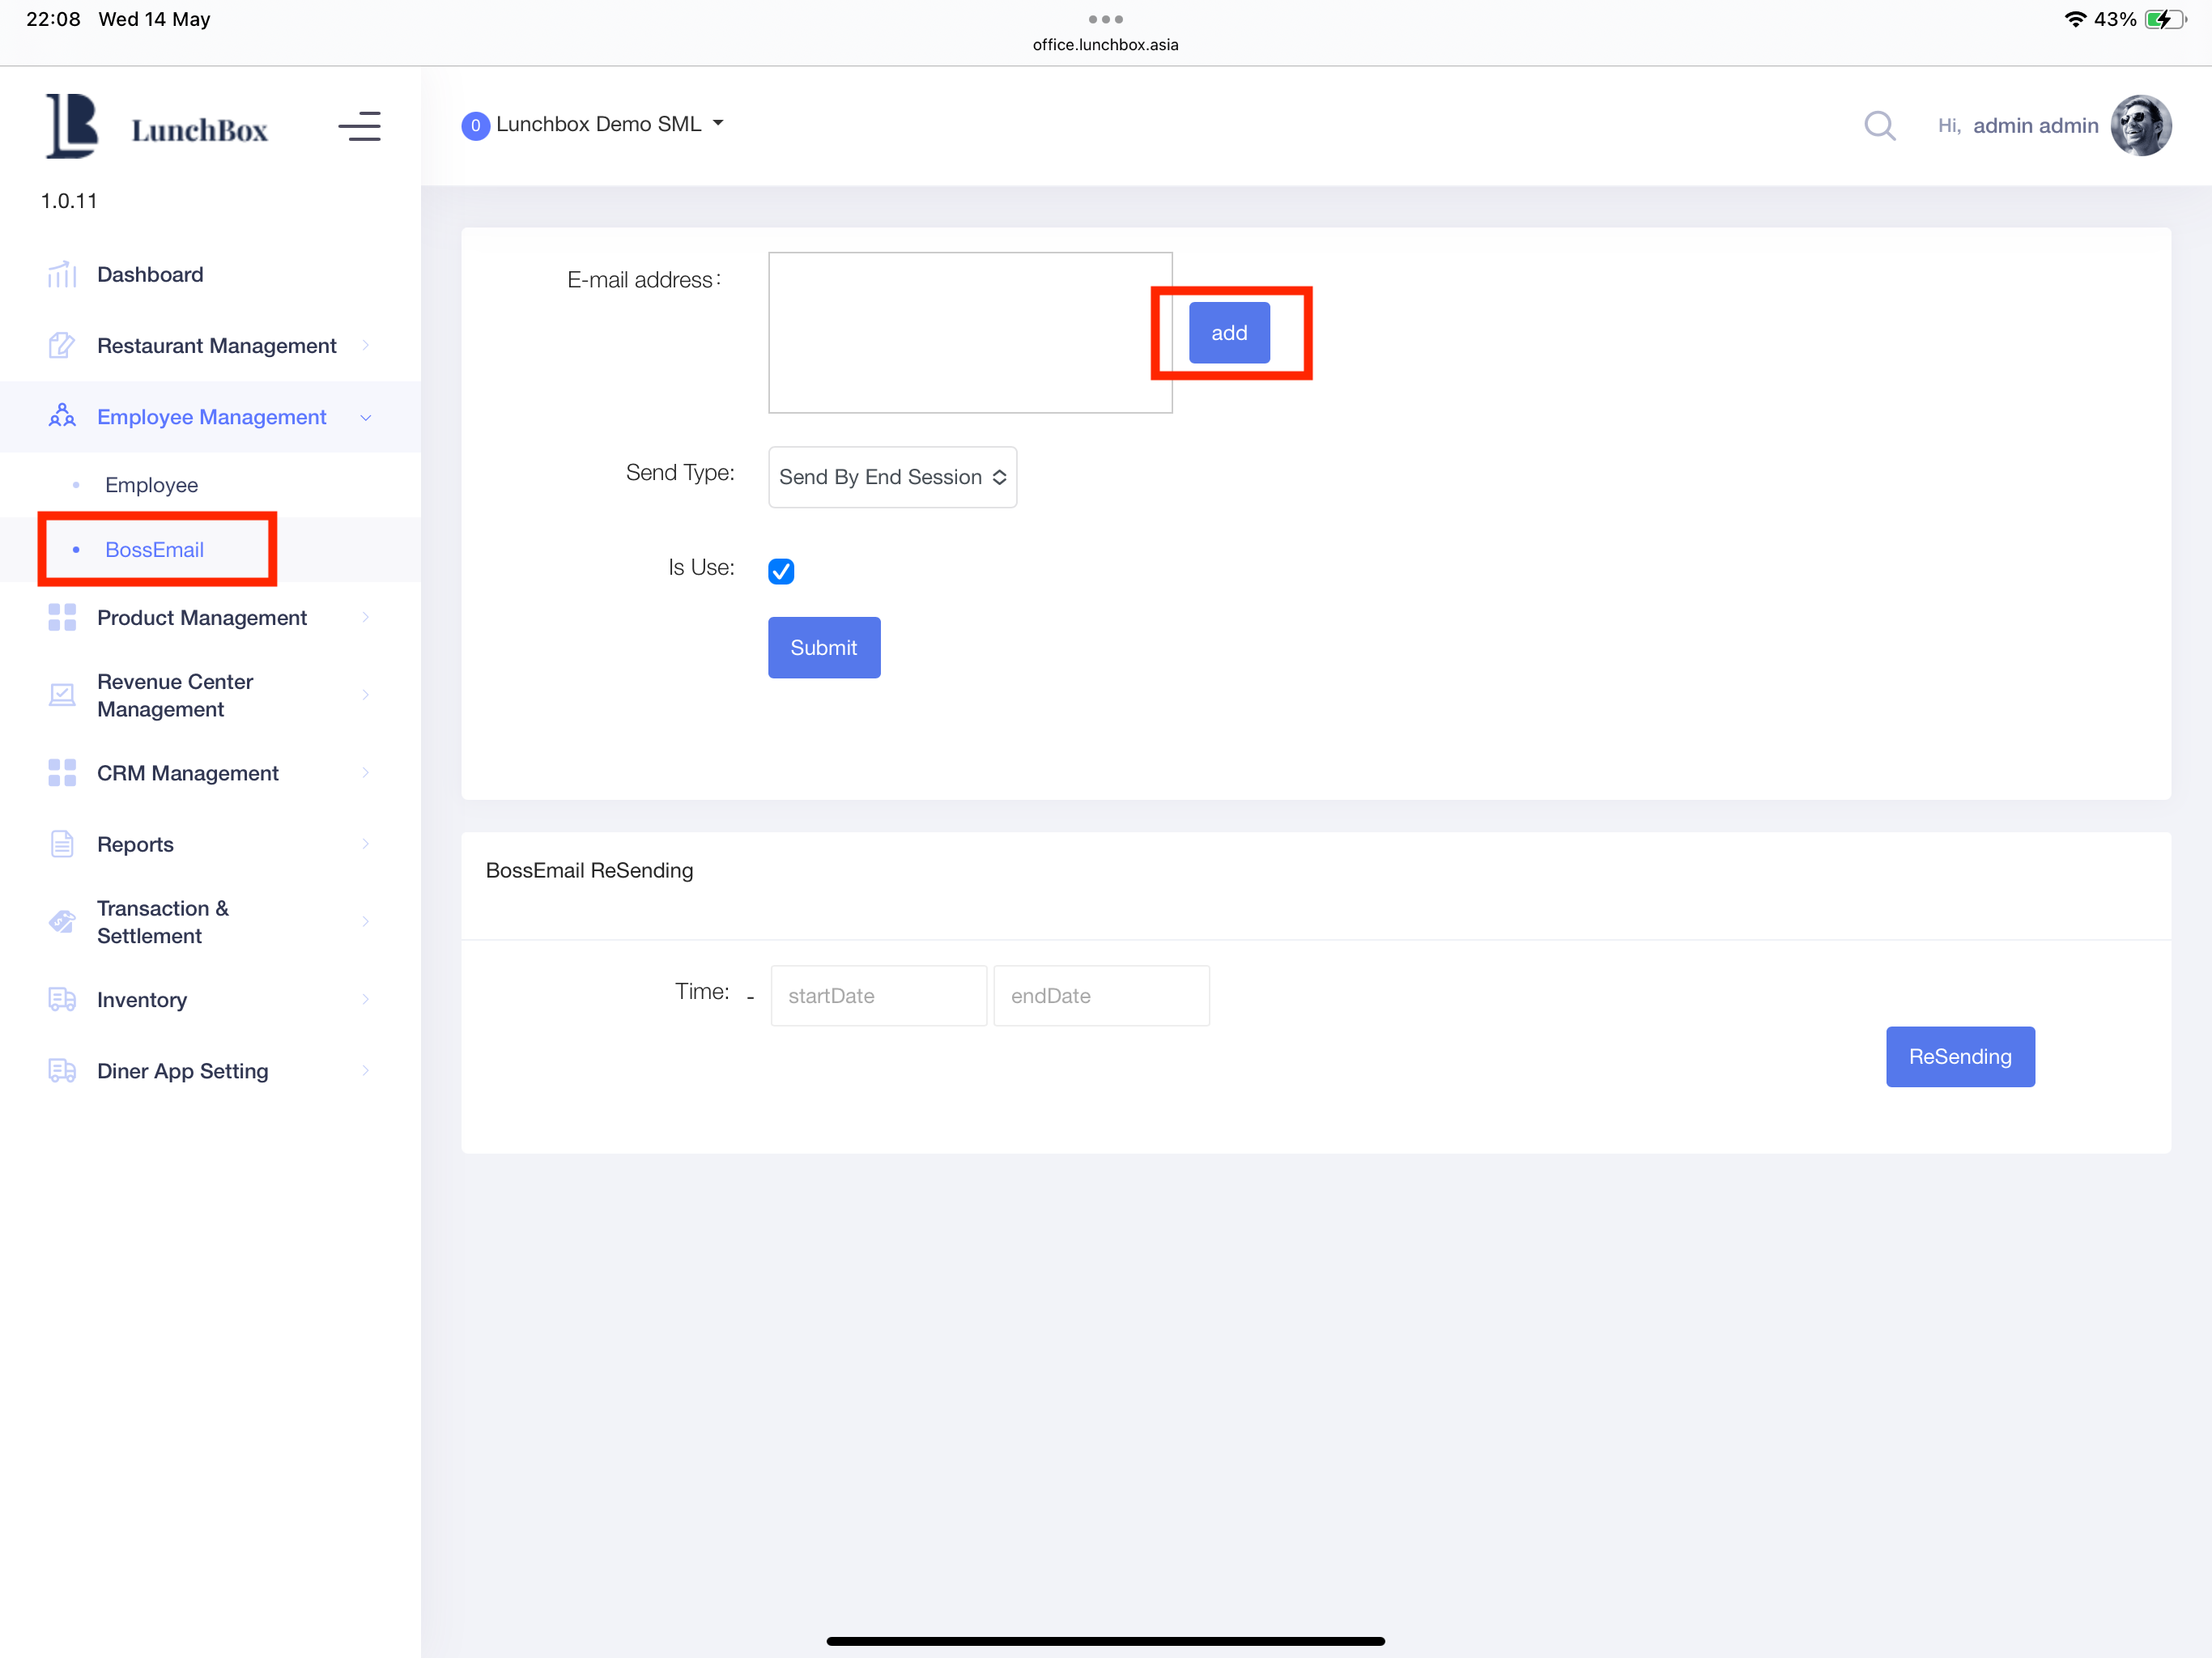The image size is (2212, 1658).
Task: Tap the three dots multitasking control
Action: (x=1105, y=19)
